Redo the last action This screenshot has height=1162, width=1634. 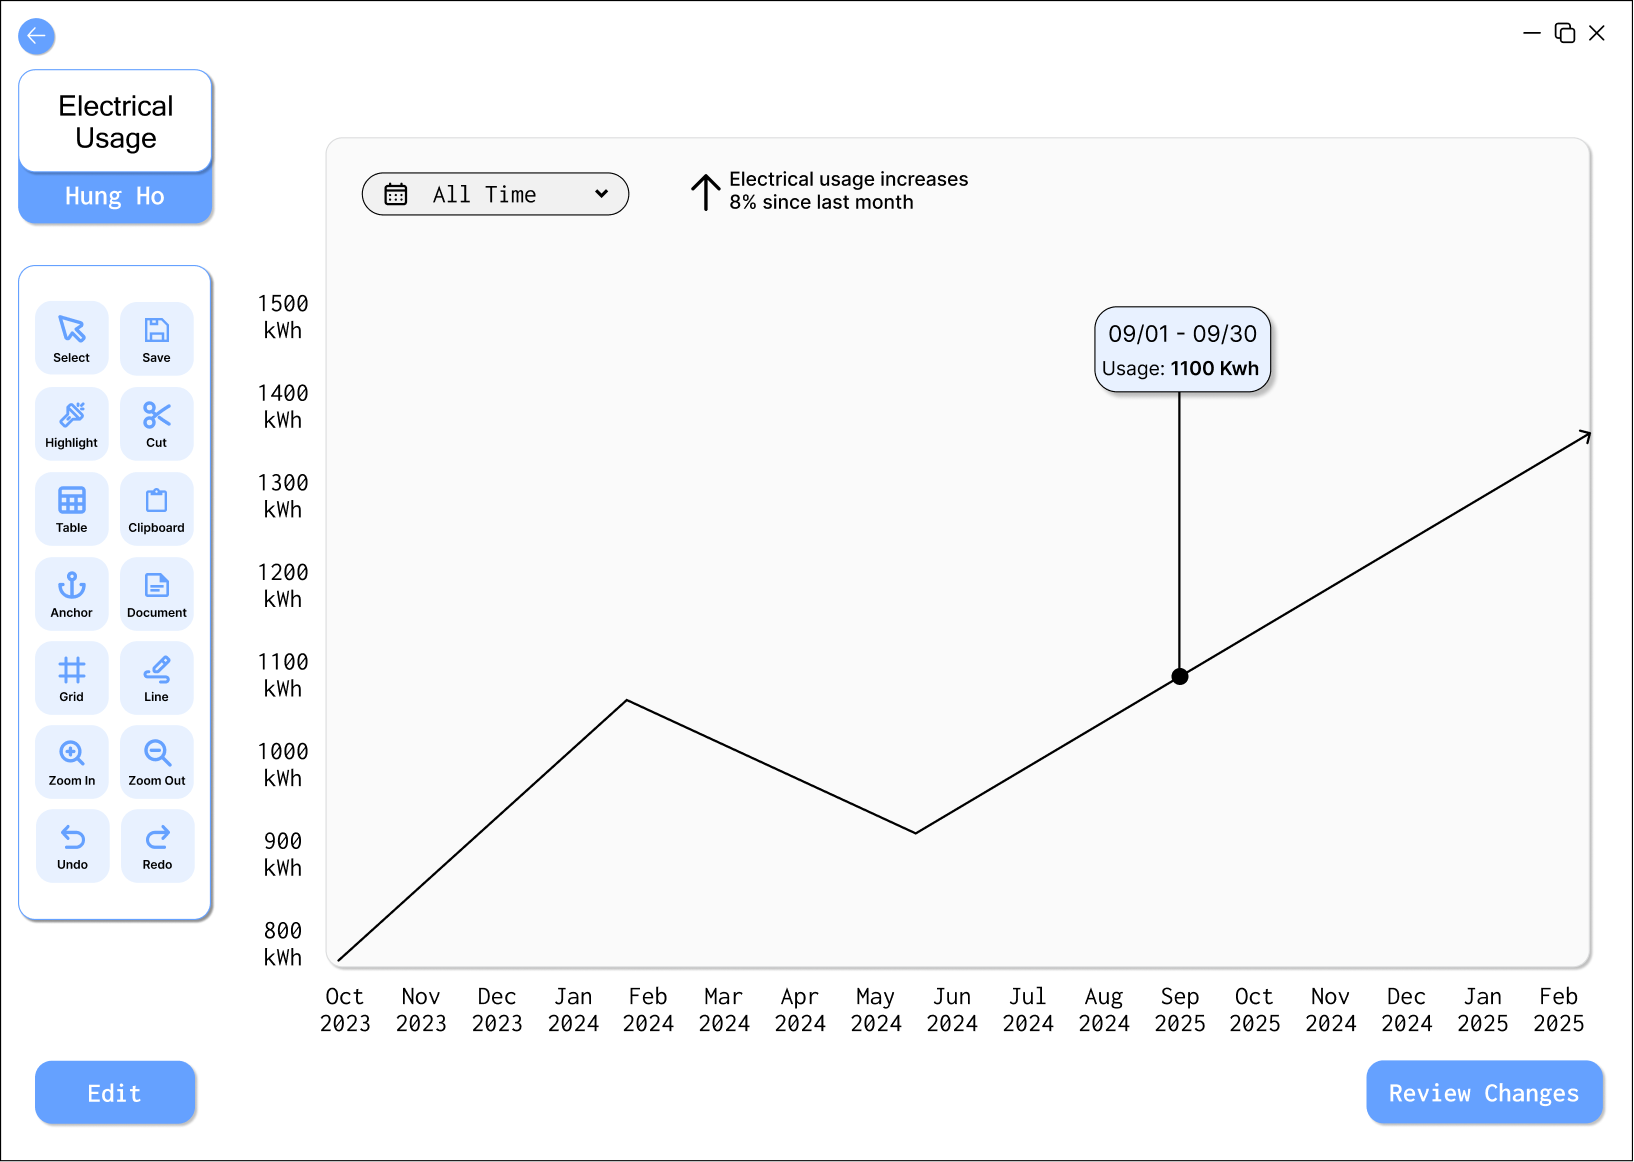point(157,846)
